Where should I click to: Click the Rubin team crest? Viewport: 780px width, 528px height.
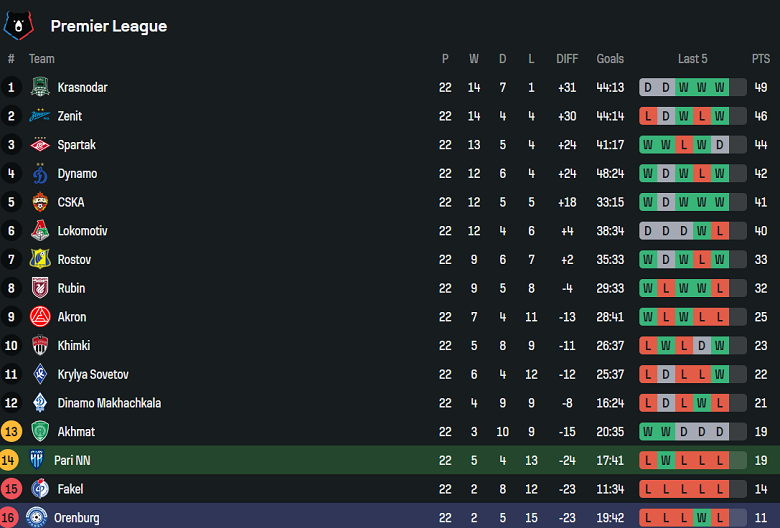coord(39,288)
